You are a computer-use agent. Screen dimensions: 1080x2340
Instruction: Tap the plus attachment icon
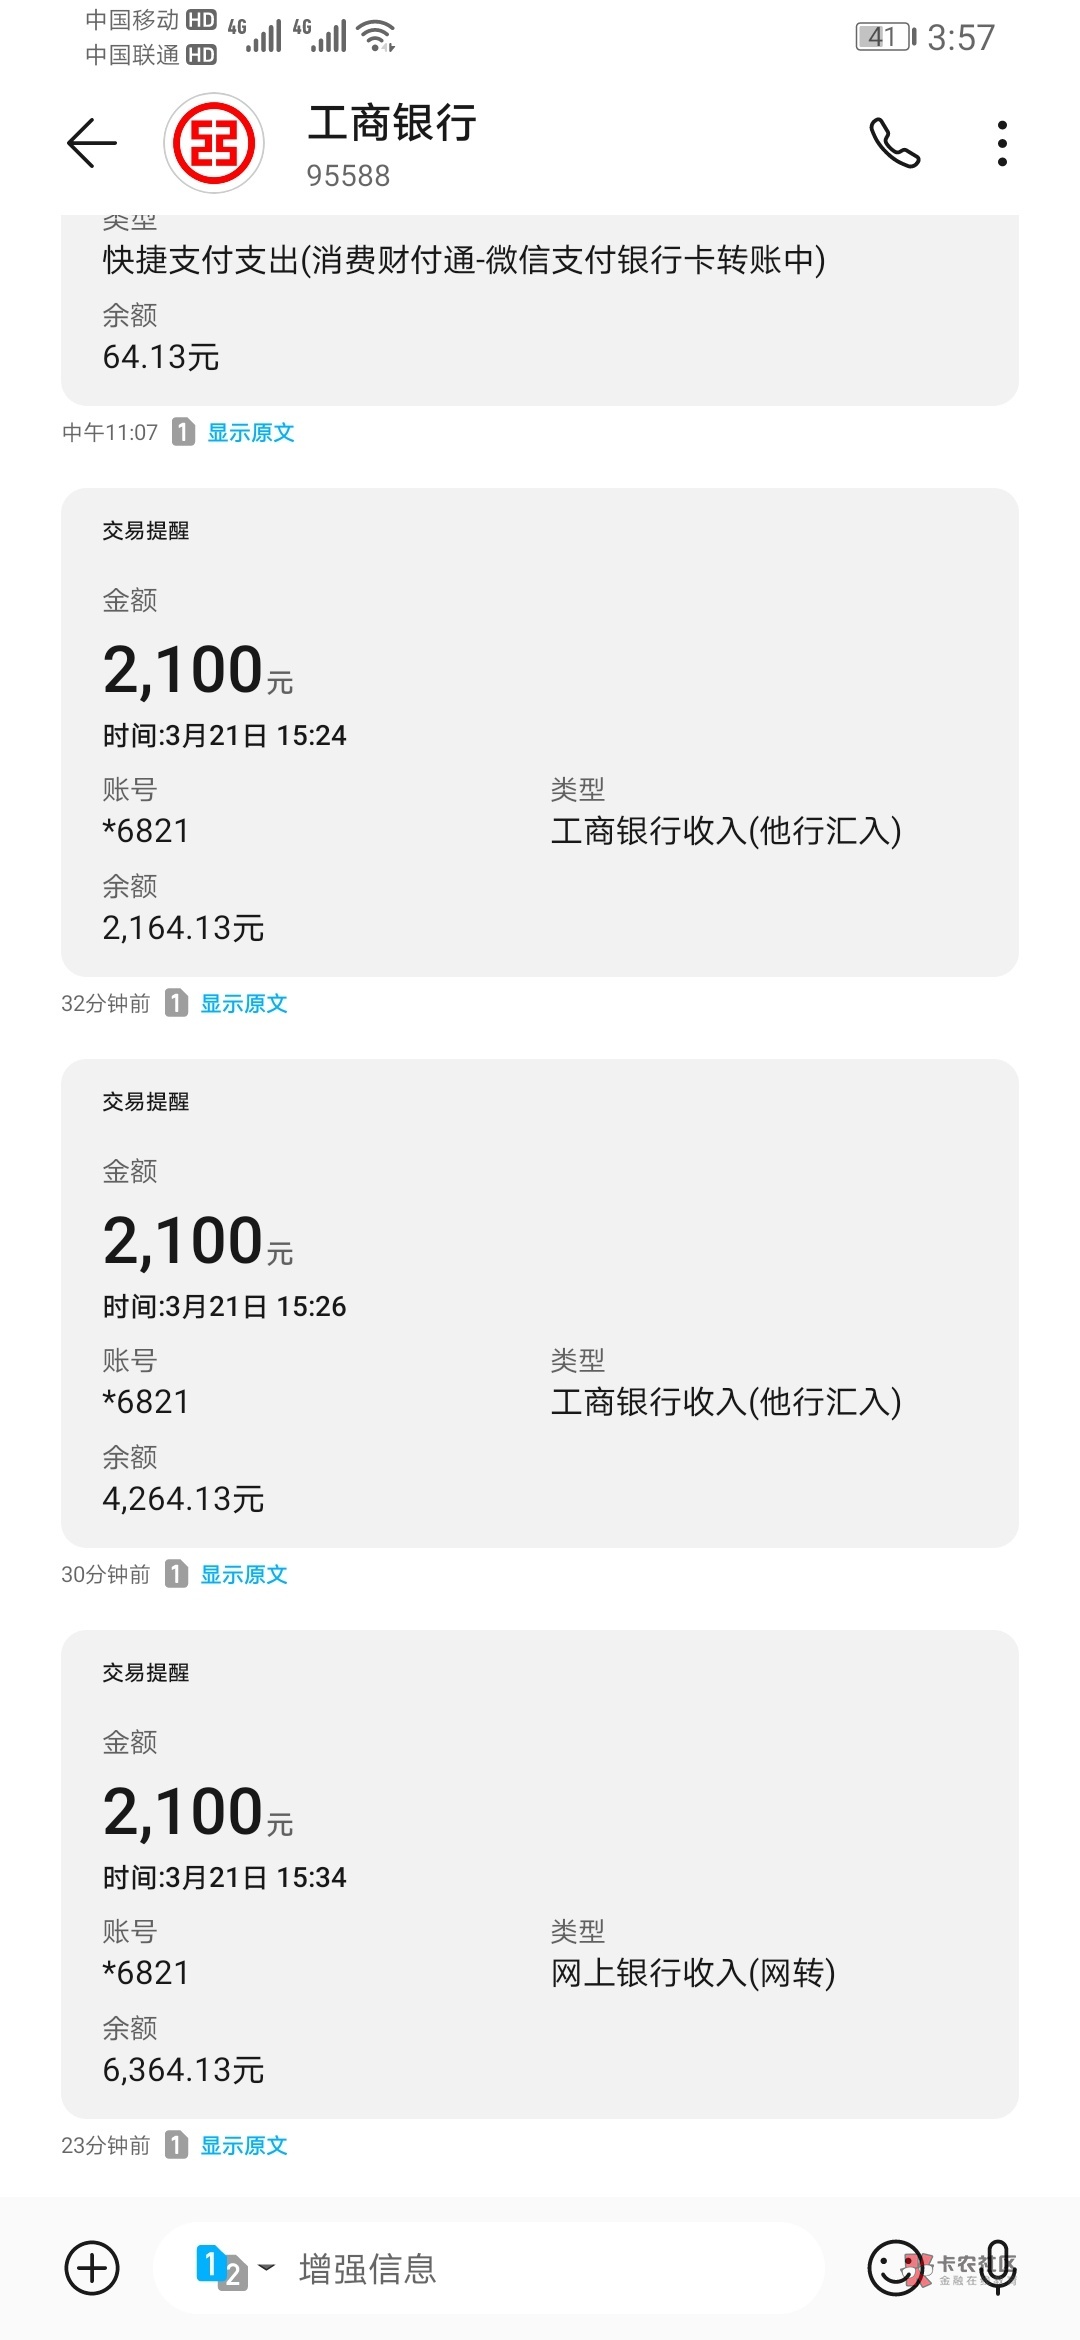click(x=92, y=2268)
